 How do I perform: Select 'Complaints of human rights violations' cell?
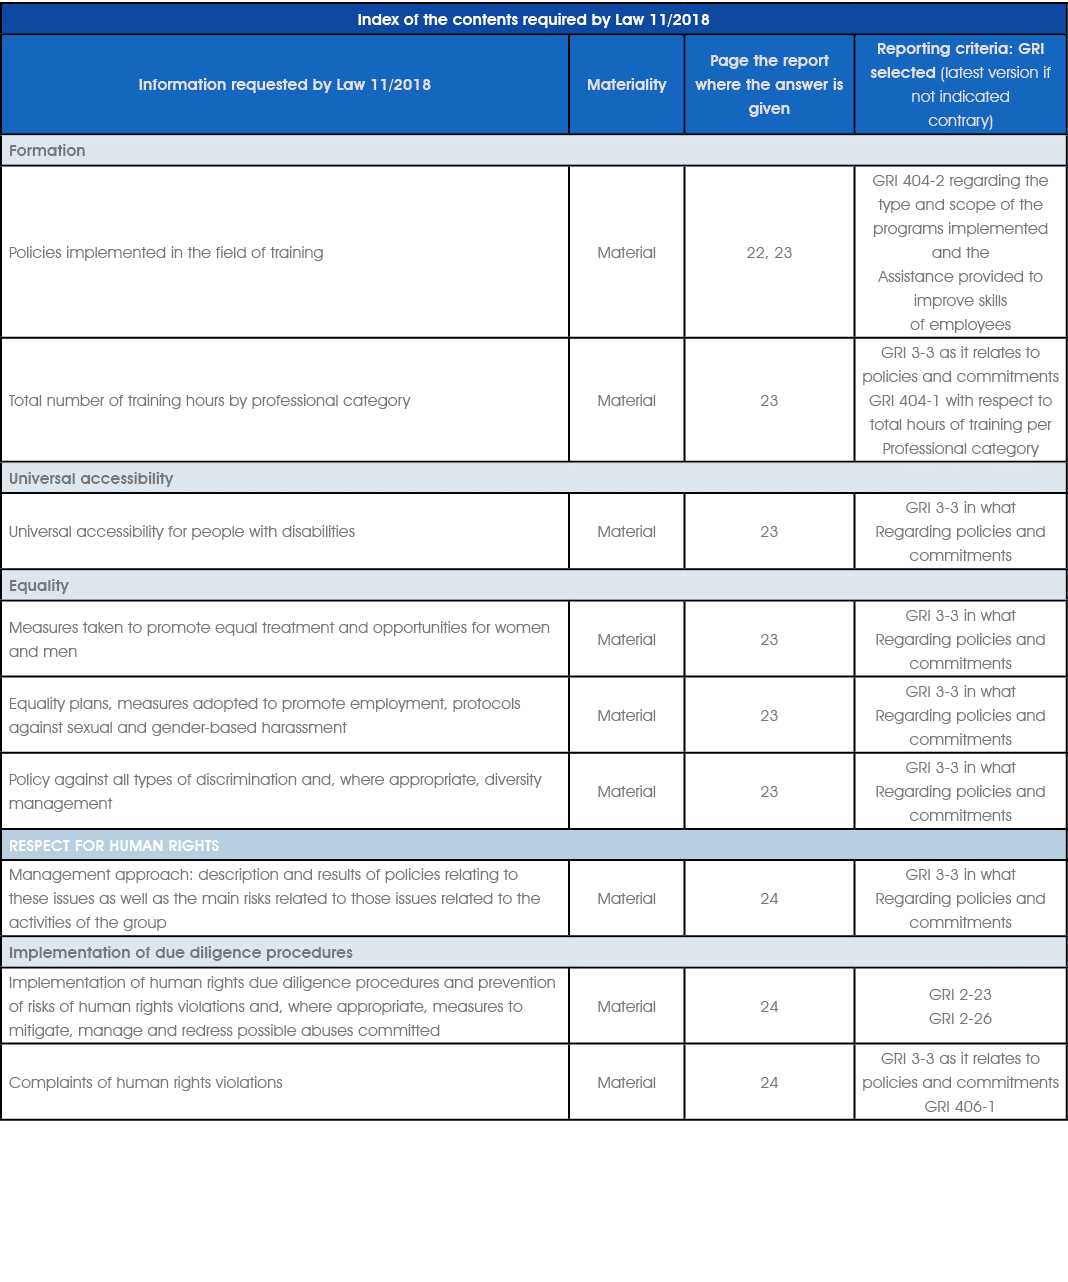point(146,1082)
